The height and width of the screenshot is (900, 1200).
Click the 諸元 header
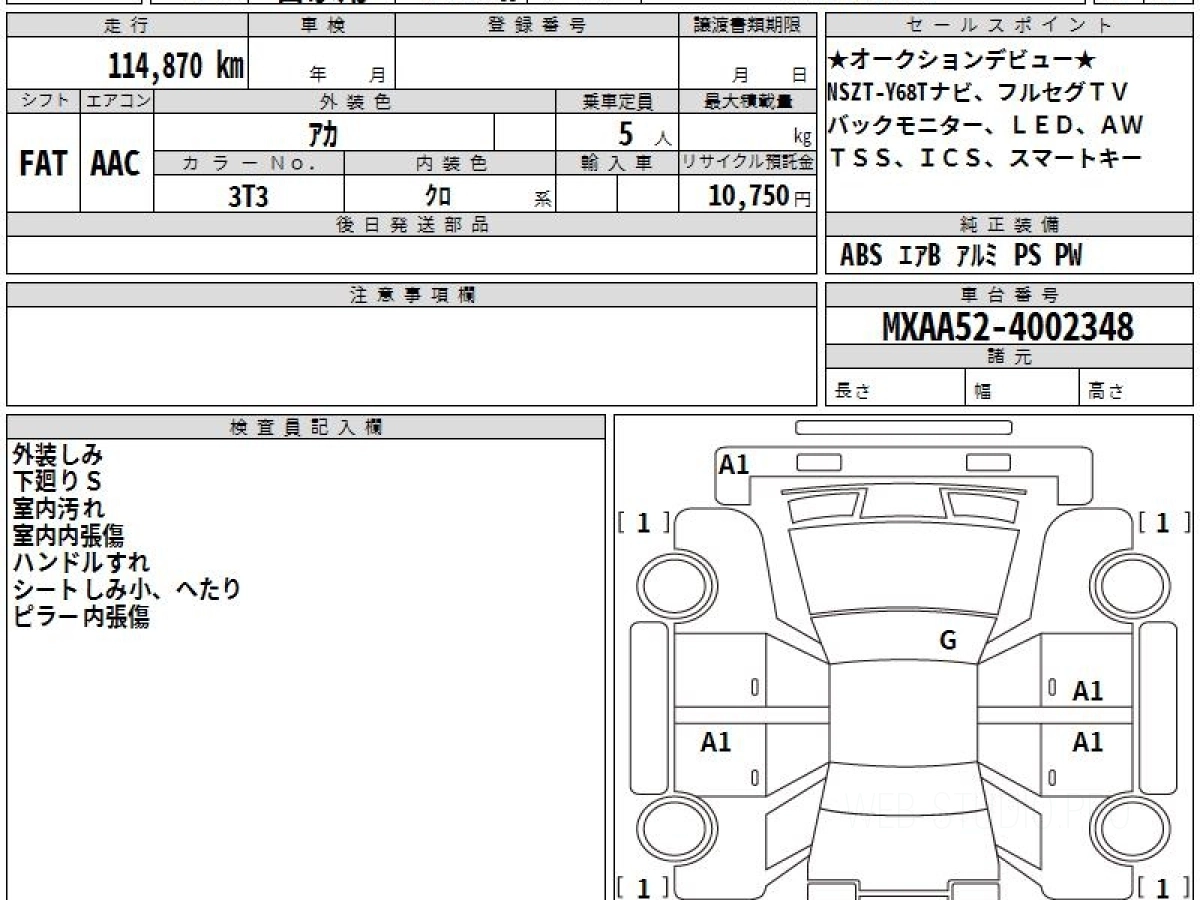point(1009,357)
